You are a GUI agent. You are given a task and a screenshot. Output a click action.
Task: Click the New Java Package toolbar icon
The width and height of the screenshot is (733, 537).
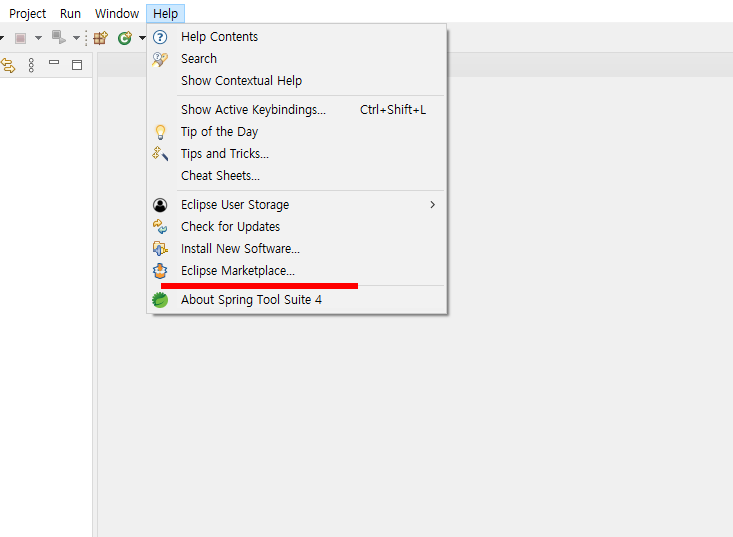tap(101, 38)
